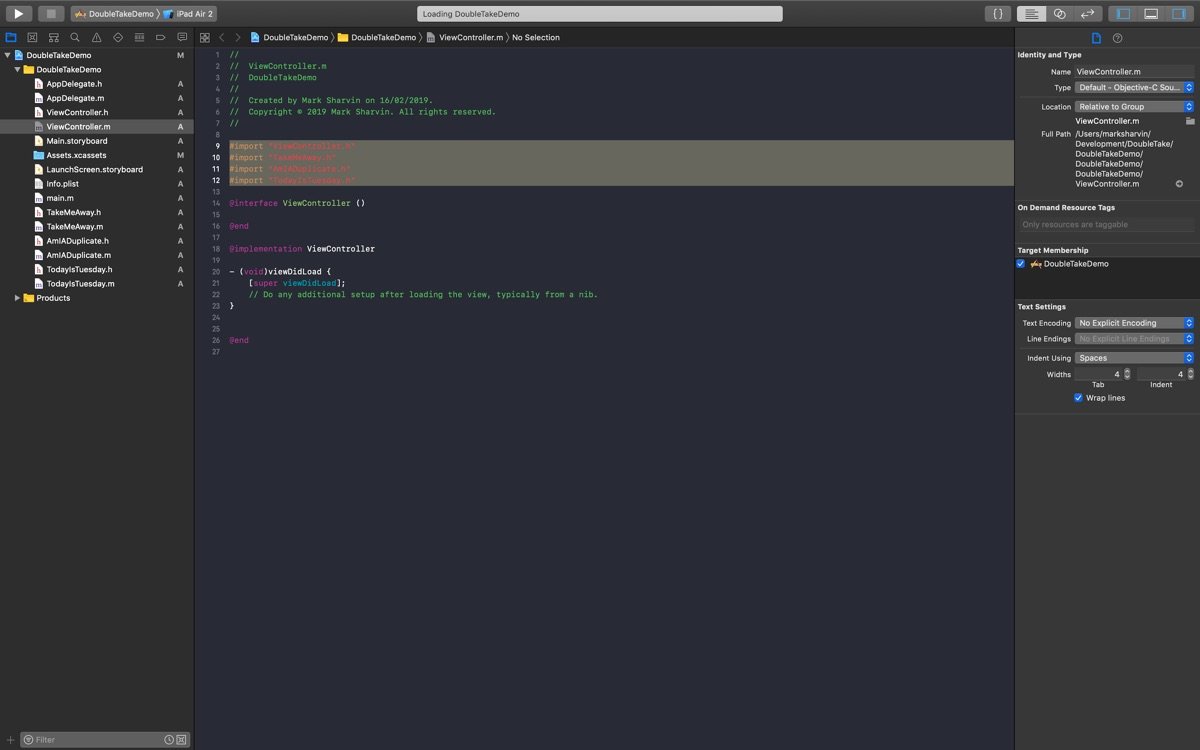The height and width of the screenshot is (750, 1200).
Task: Switch to the Version editor
Action: [x=1087, y=14]
